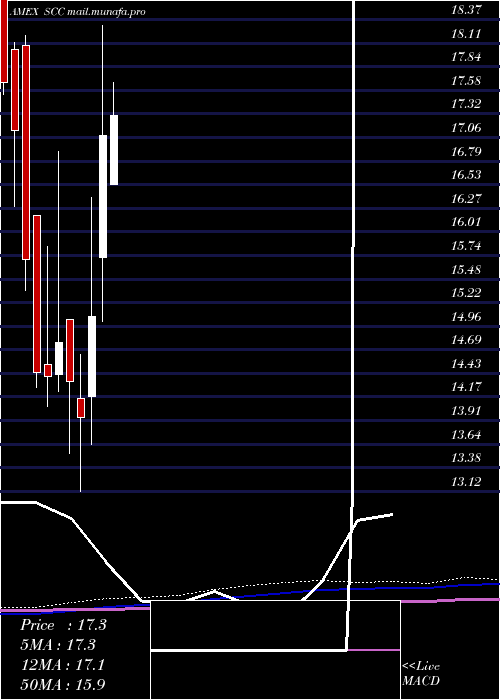The image size is (500, 700).
Task: Select the 18.11 price axis label
Action: point(466,33)
